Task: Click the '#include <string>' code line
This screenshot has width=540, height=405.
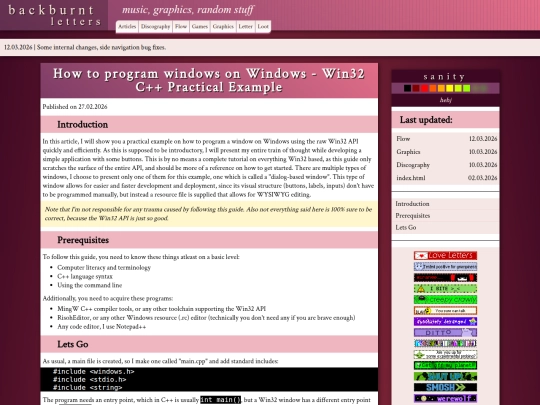Action: [x=87, y=387]
